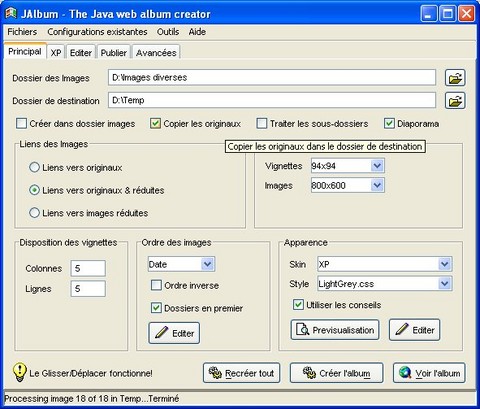Click the JAlbum title bar app icon
480x409 pixels.
pyautogui.click(x=11, y=14)
